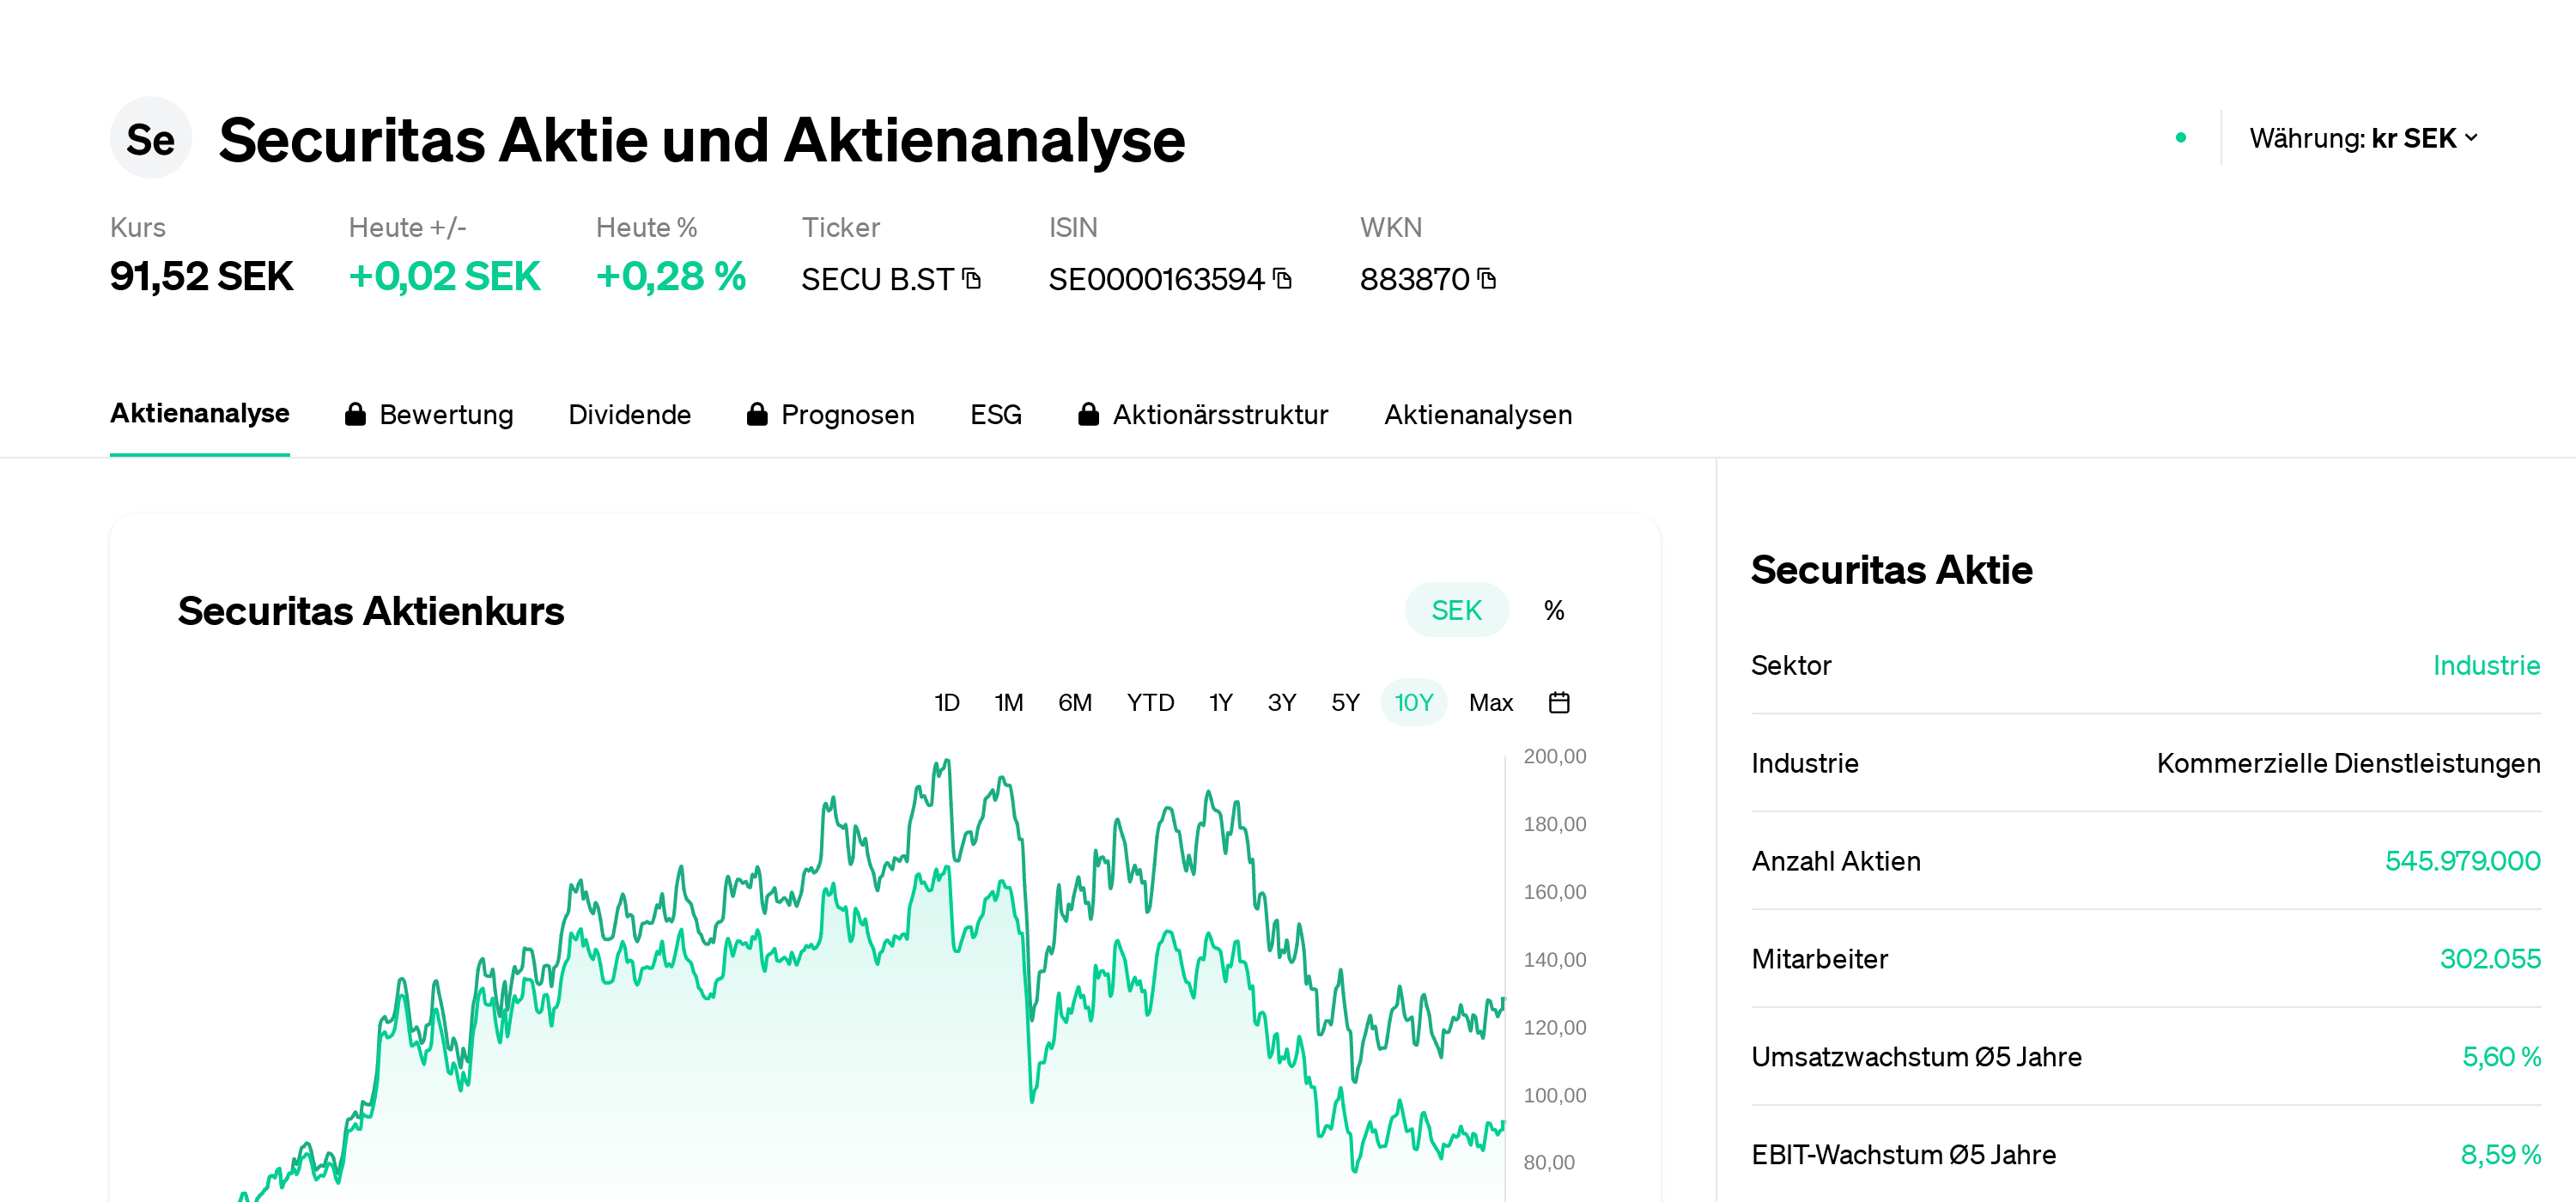This screenshot has height=1202, width=2576.
Task: Open the Aktienanalyse tab
Action: 200,413
